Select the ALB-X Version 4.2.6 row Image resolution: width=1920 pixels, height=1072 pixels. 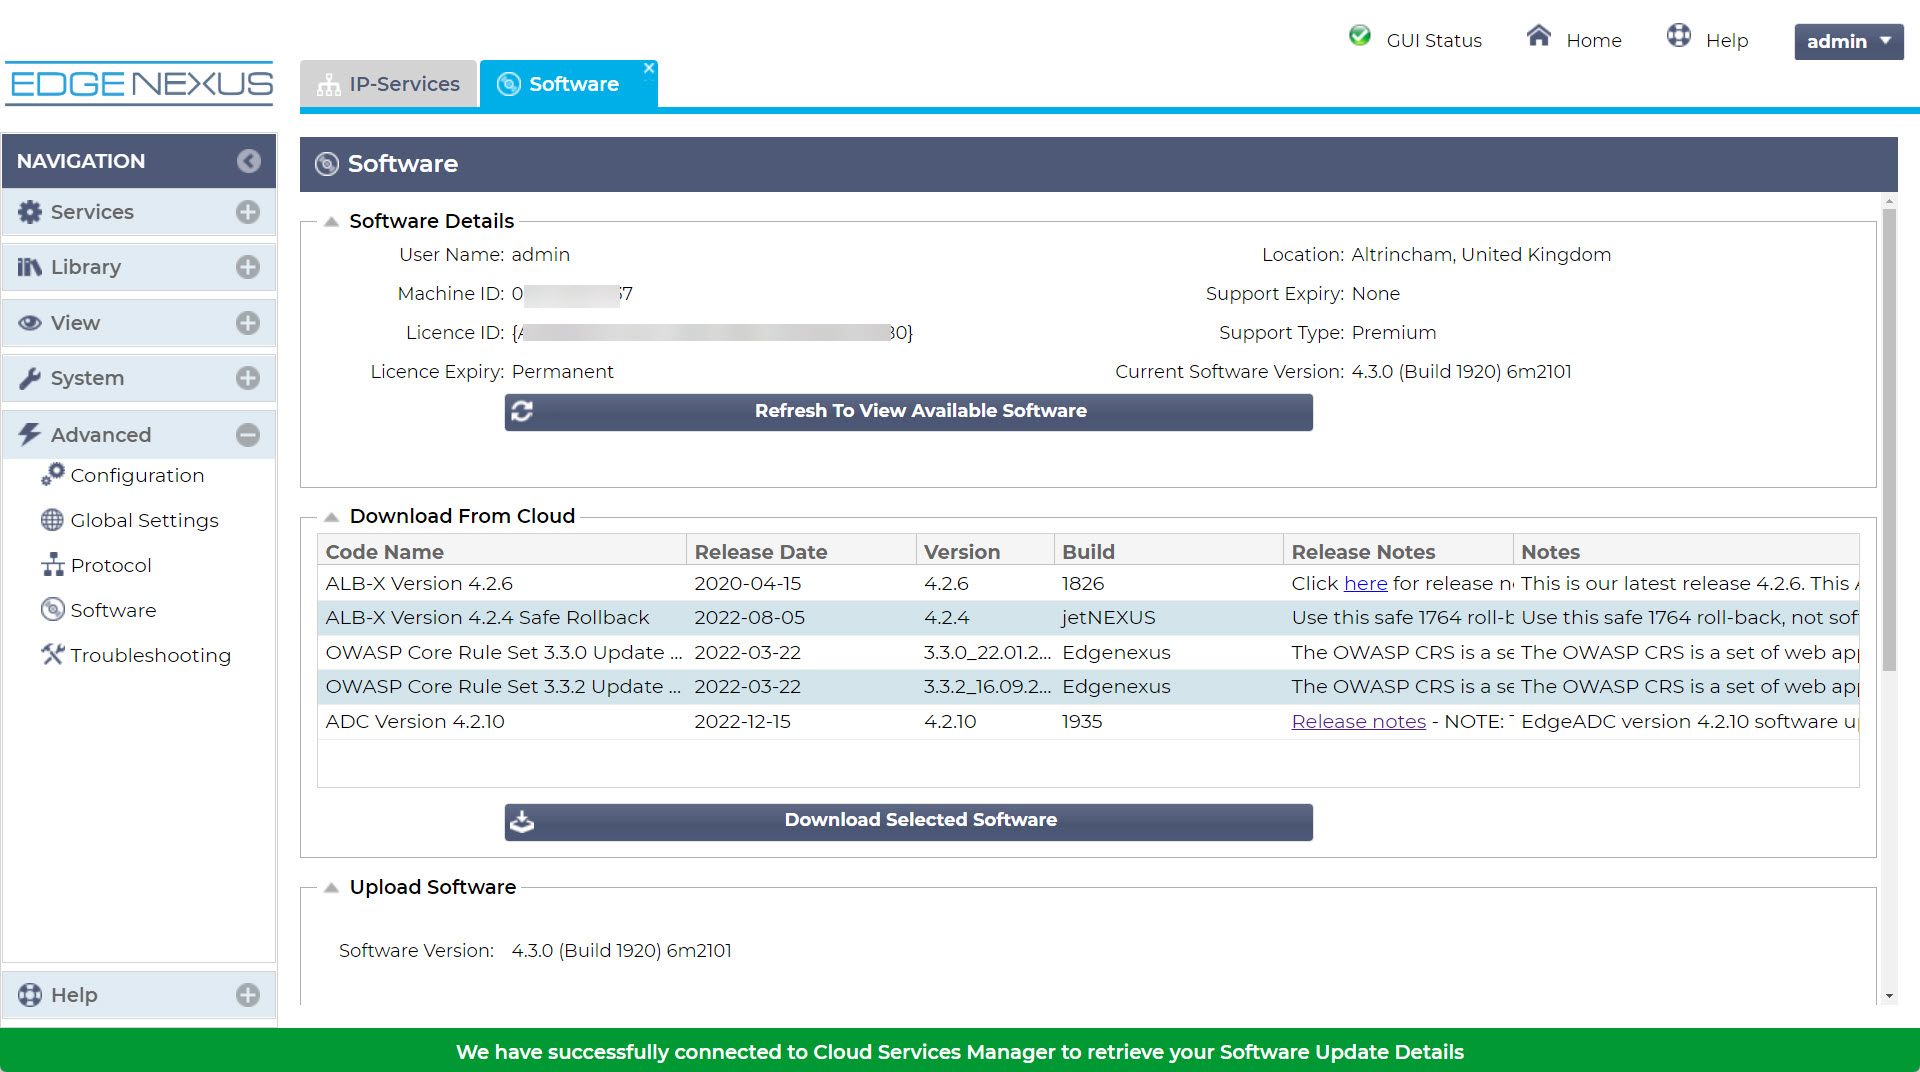[1088, 583]
